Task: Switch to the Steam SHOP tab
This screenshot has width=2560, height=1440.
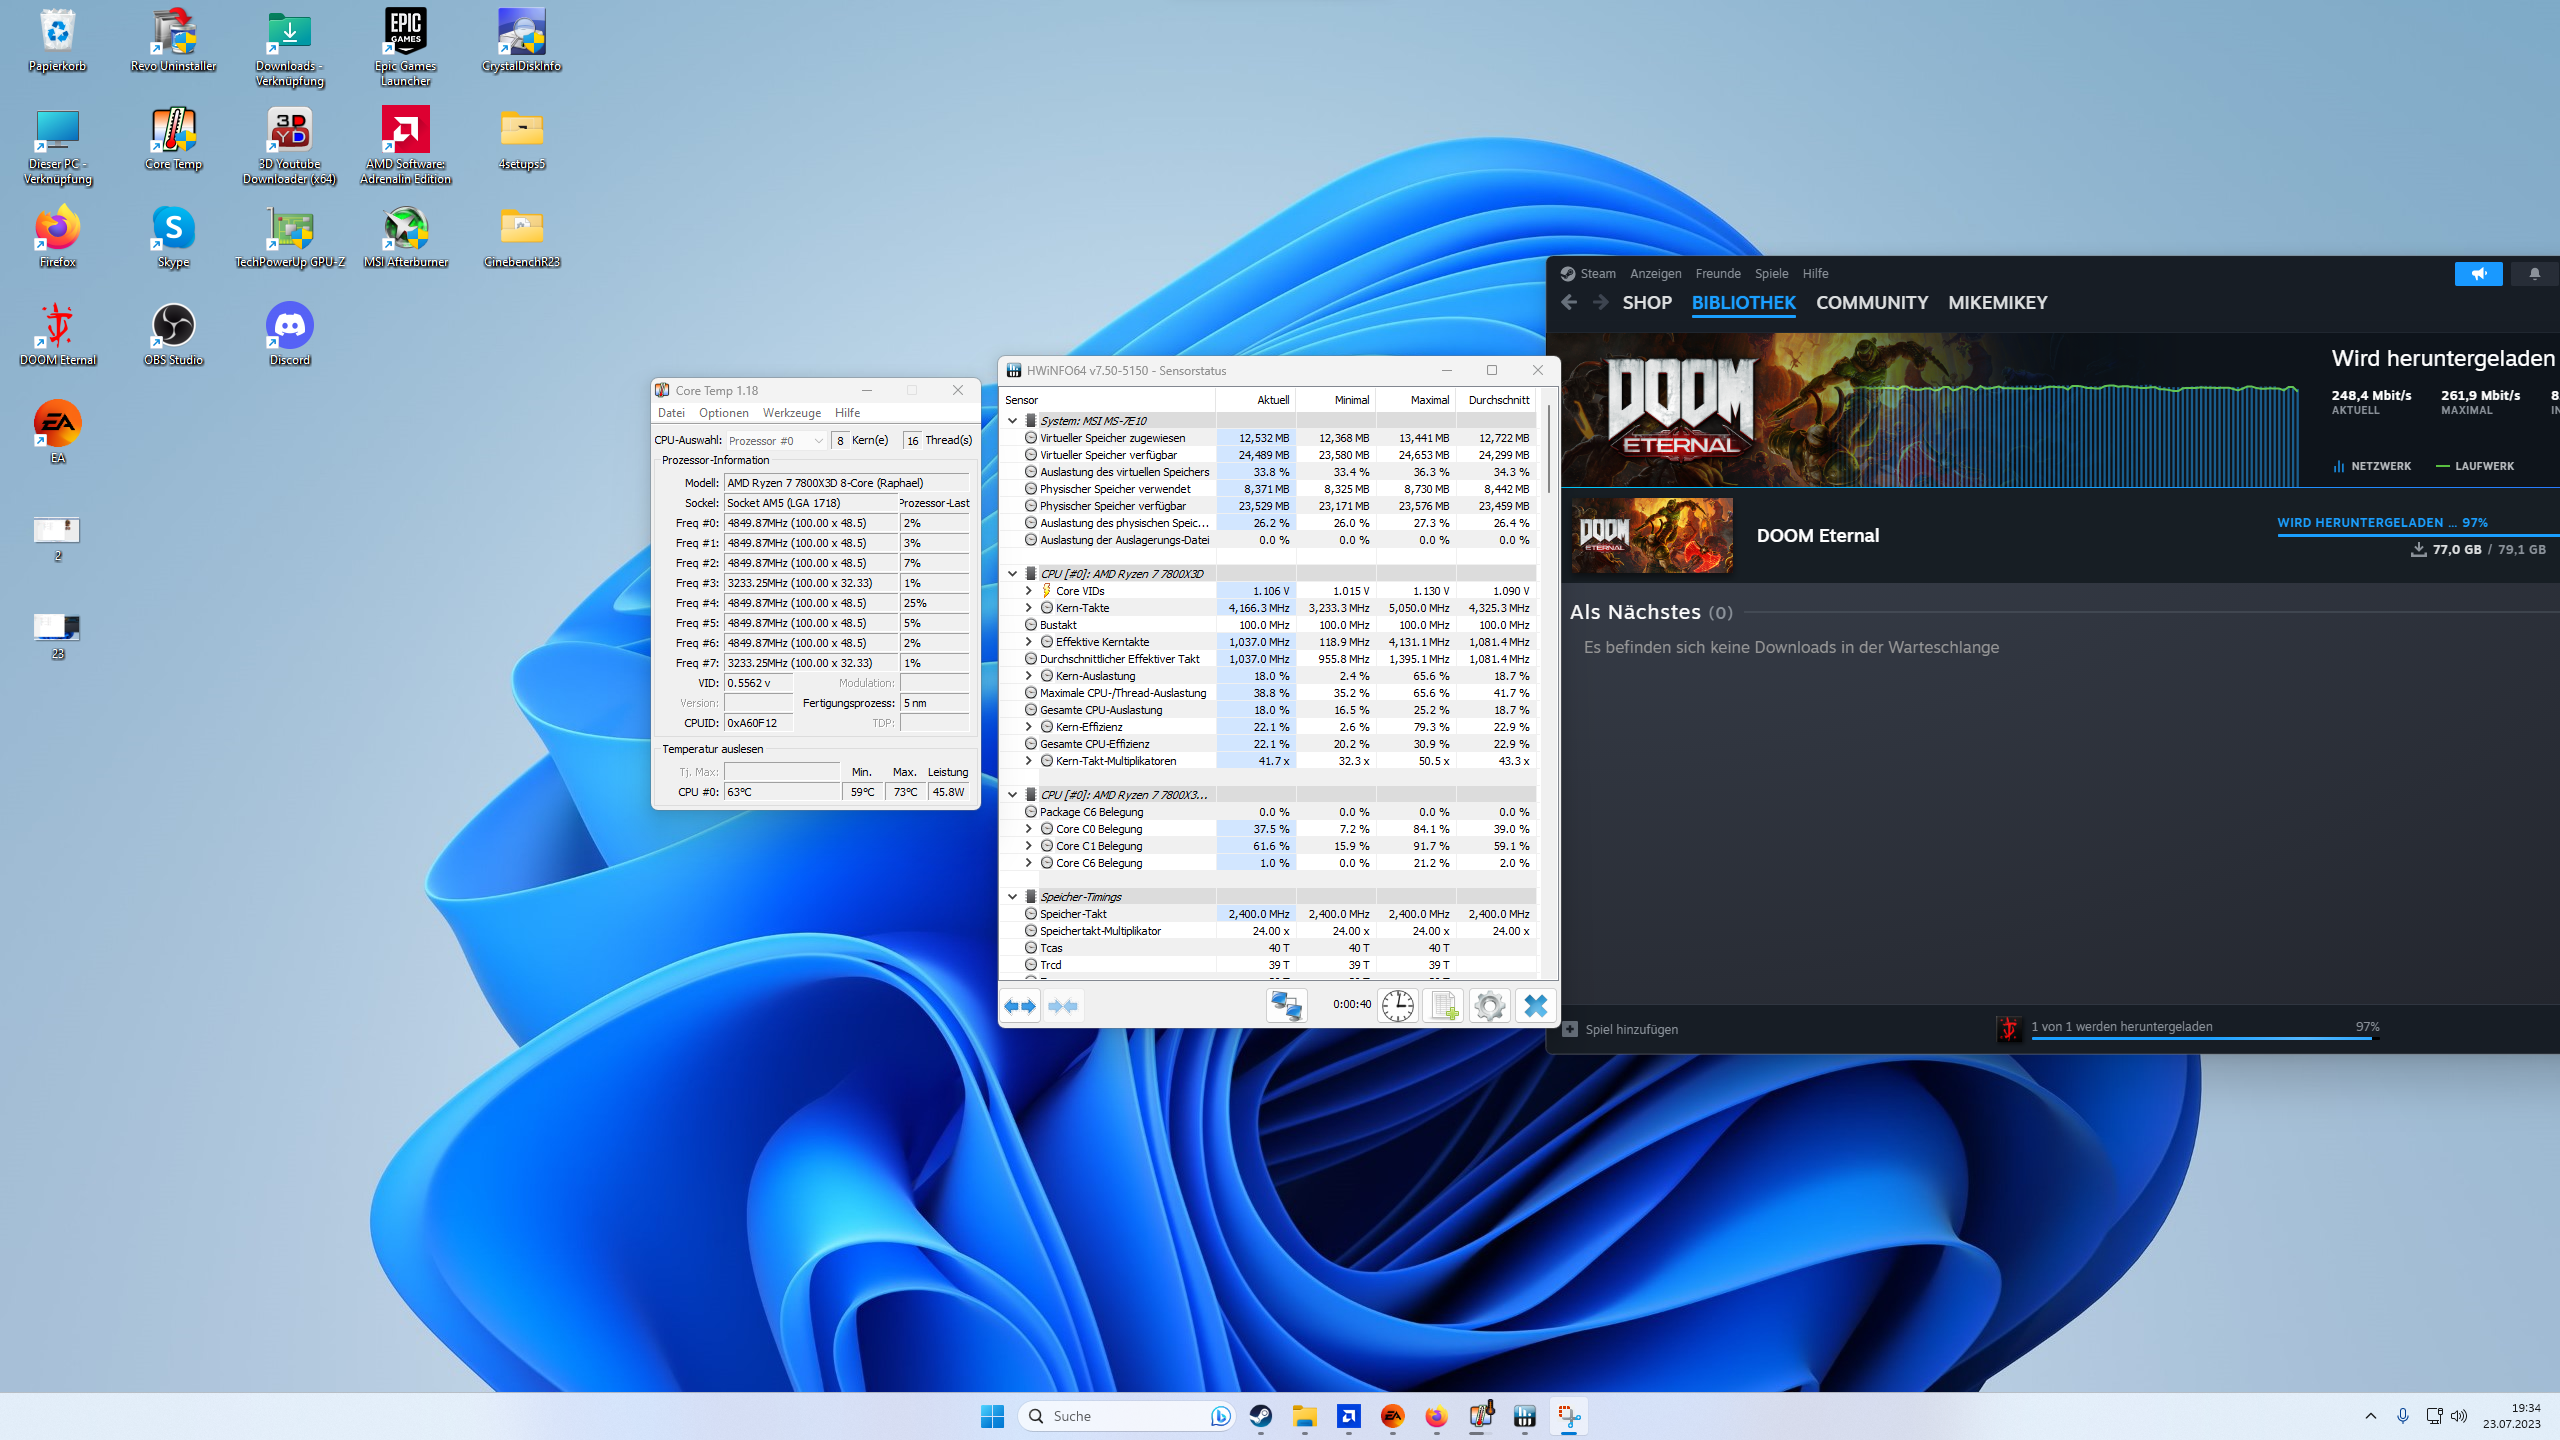Action: pos(1647,302)
